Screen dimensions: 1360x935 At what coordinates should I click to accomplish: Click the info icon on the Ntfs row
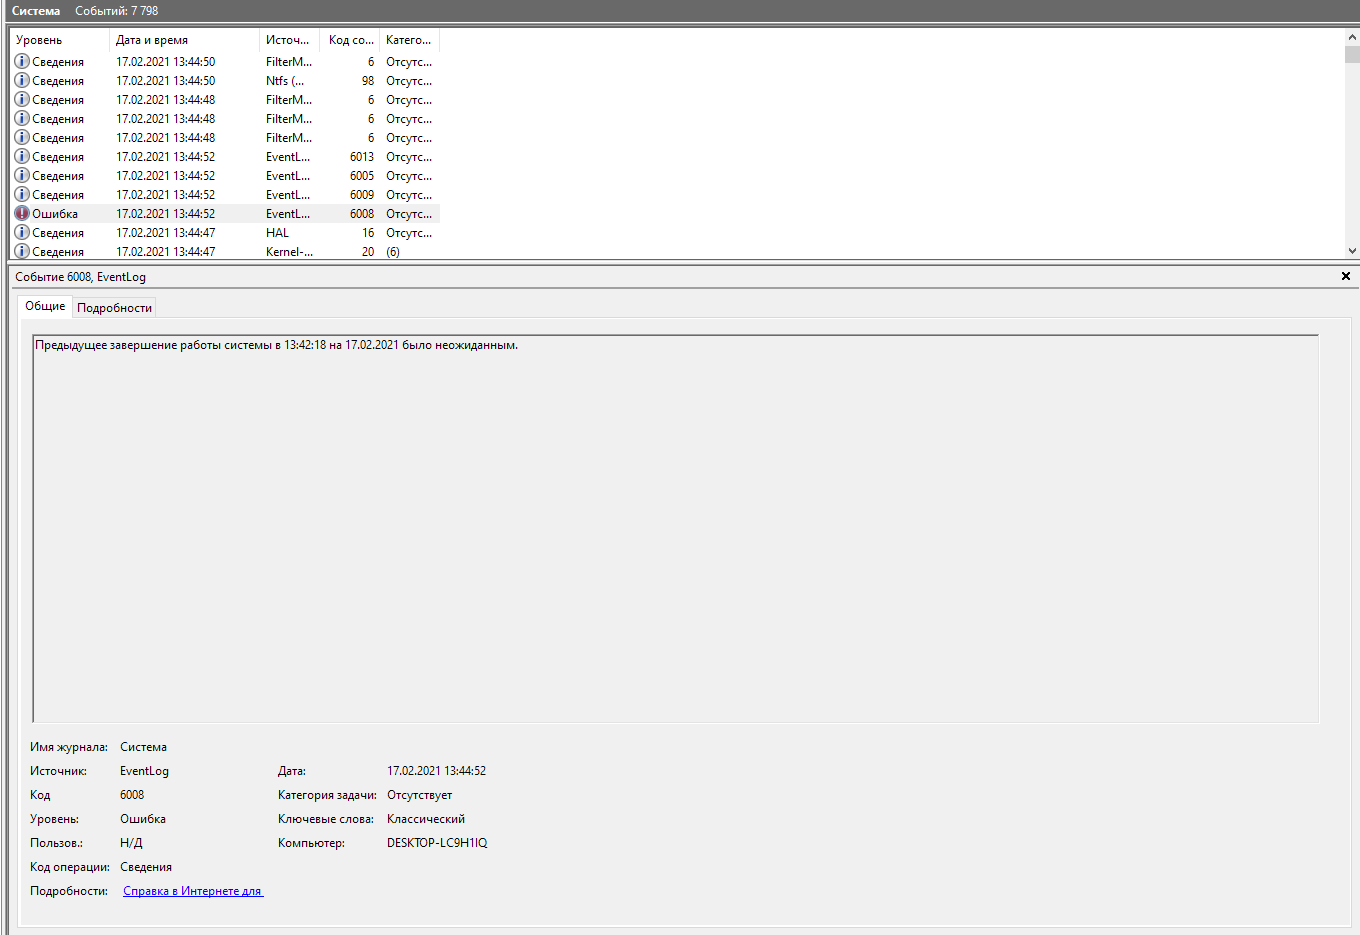(x=22, y=80)
